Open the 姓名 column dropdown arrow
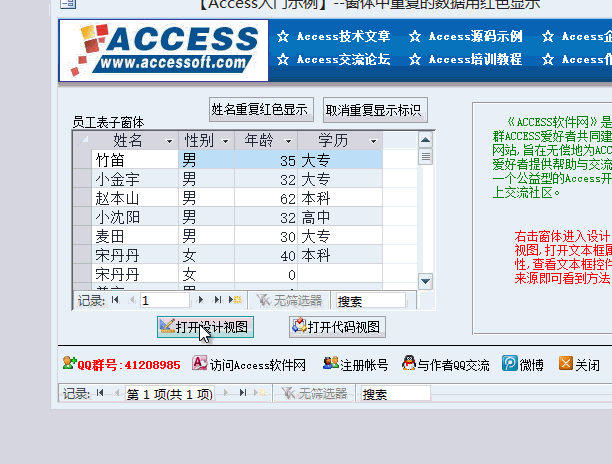The height and width of the screenshot is (464, 612). coord(169,141)
